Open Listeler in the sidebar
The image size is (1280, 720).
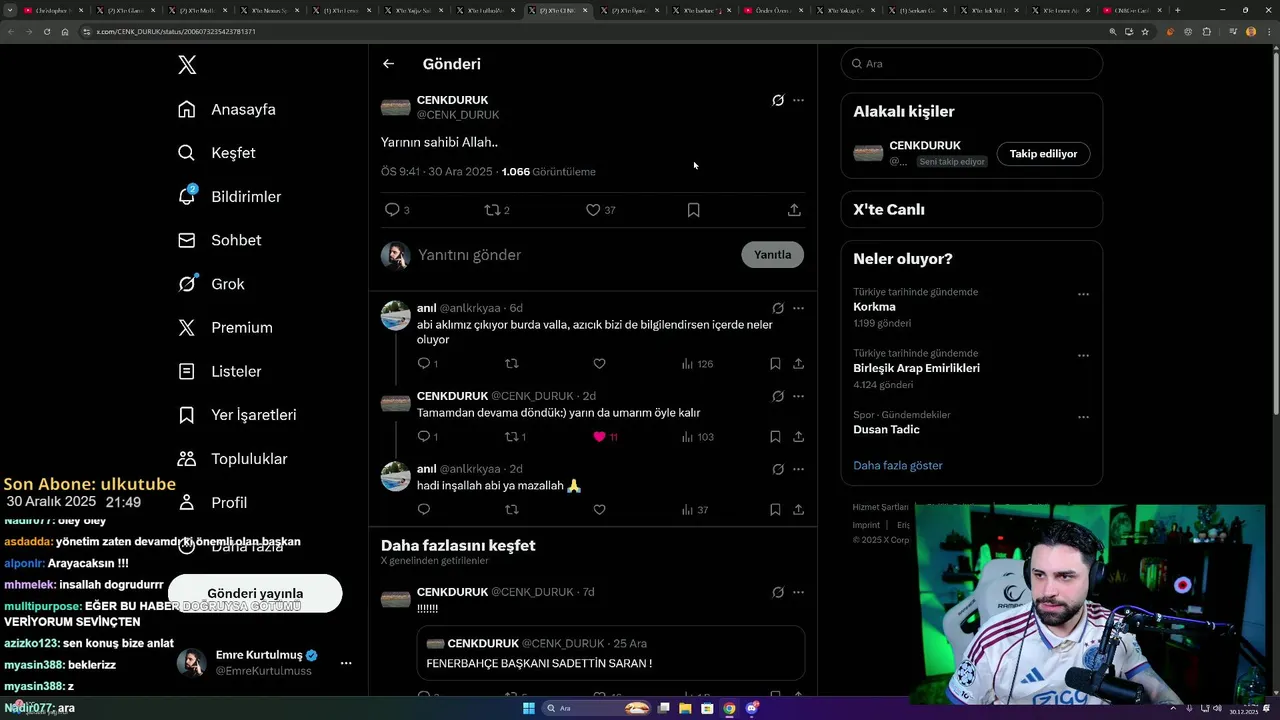tap(219, 371)
